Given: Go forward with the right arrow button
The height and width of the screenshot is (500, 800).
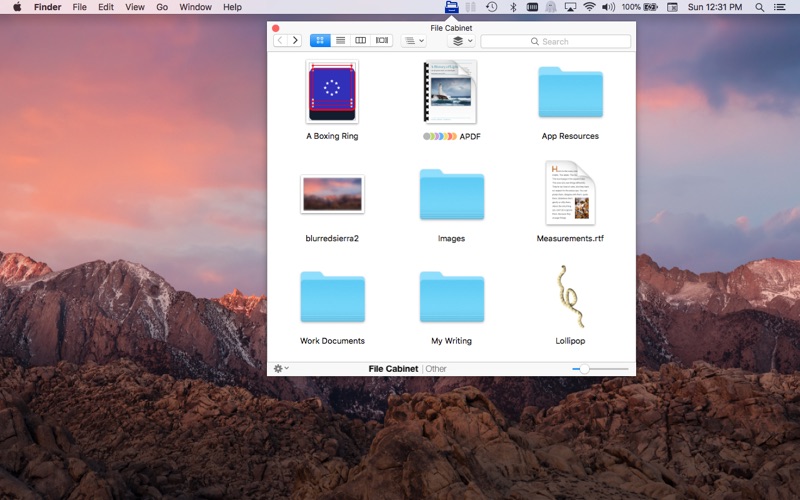Looking at the screenshot, I should pos(295,41).
